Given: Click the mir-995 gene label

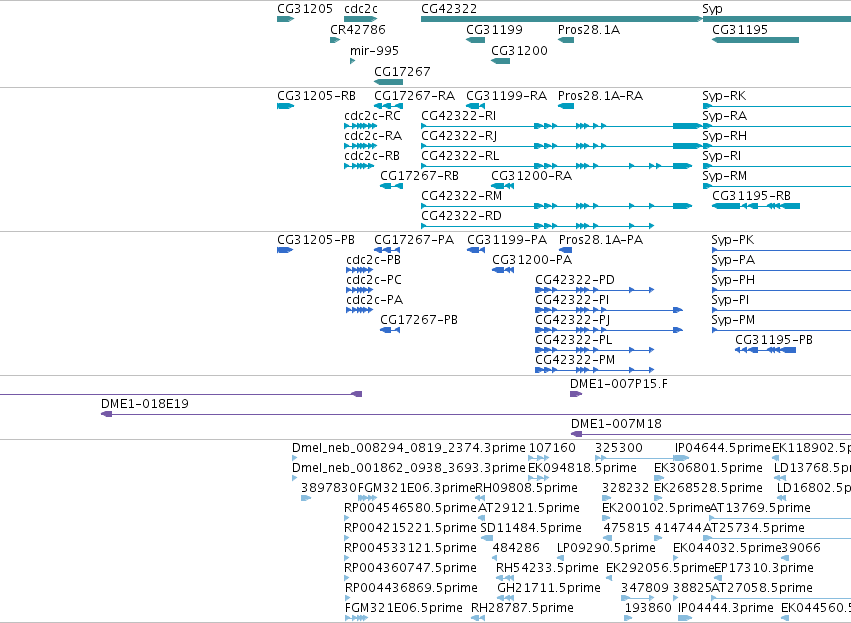Looking at the screenshot, I should (374, 50).
